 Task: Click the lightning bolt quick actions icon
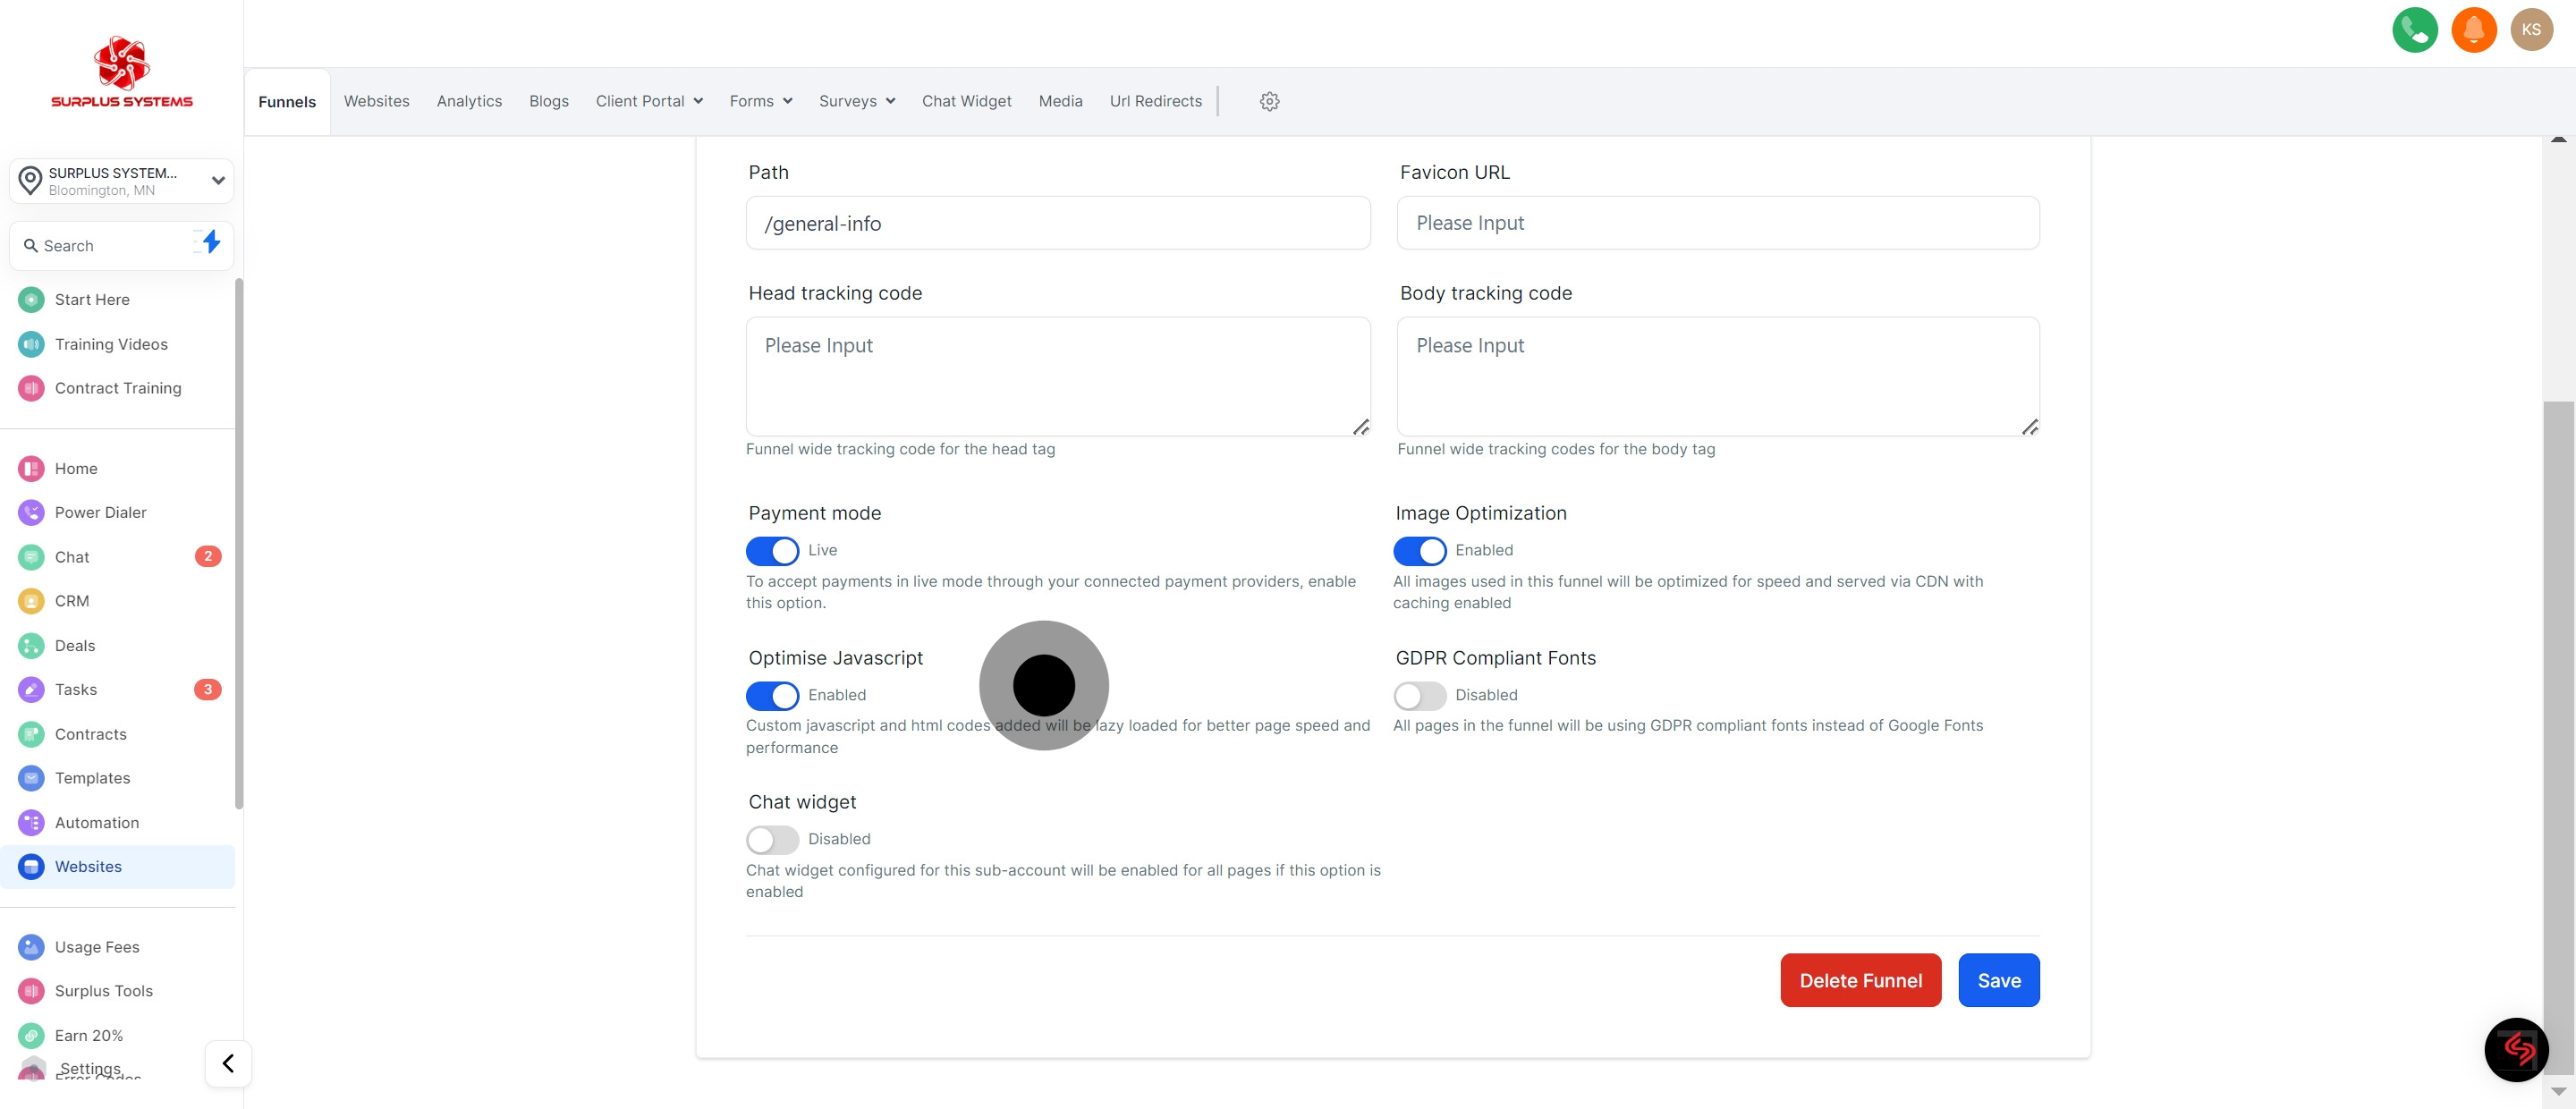(210, 243)
